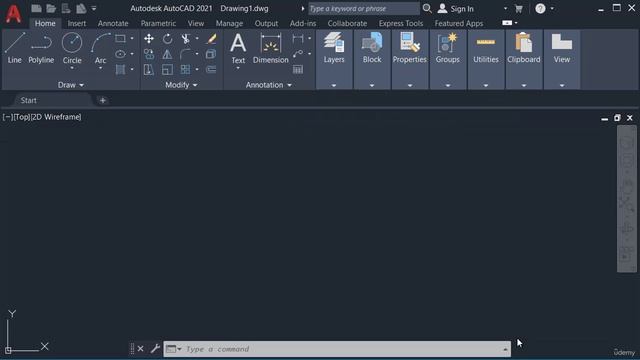Open the Layers panel icon
Screen dimensions: 640x360
point(334,42)
